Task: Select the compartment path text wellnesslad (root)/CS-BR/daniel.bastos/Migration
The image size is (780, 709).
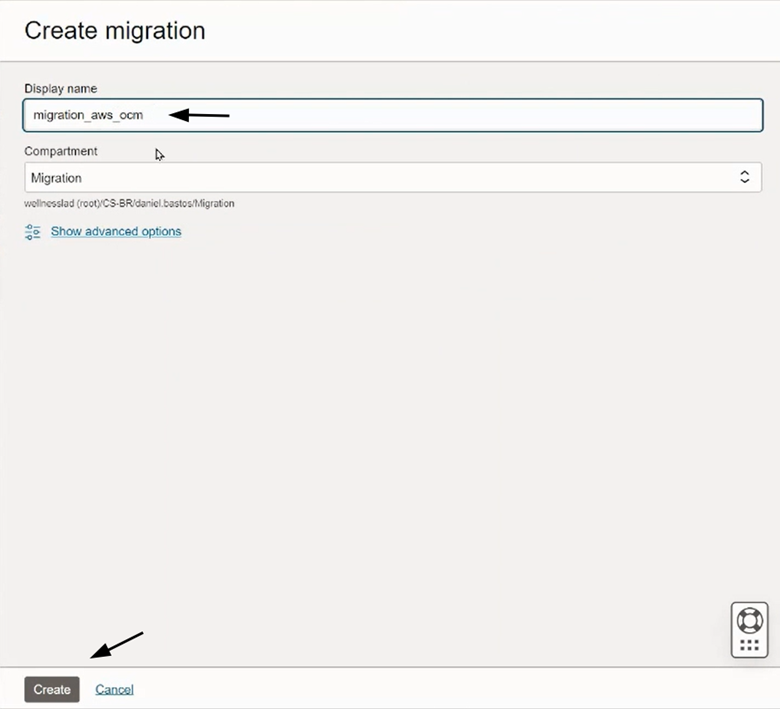Action: coord(129,203)
